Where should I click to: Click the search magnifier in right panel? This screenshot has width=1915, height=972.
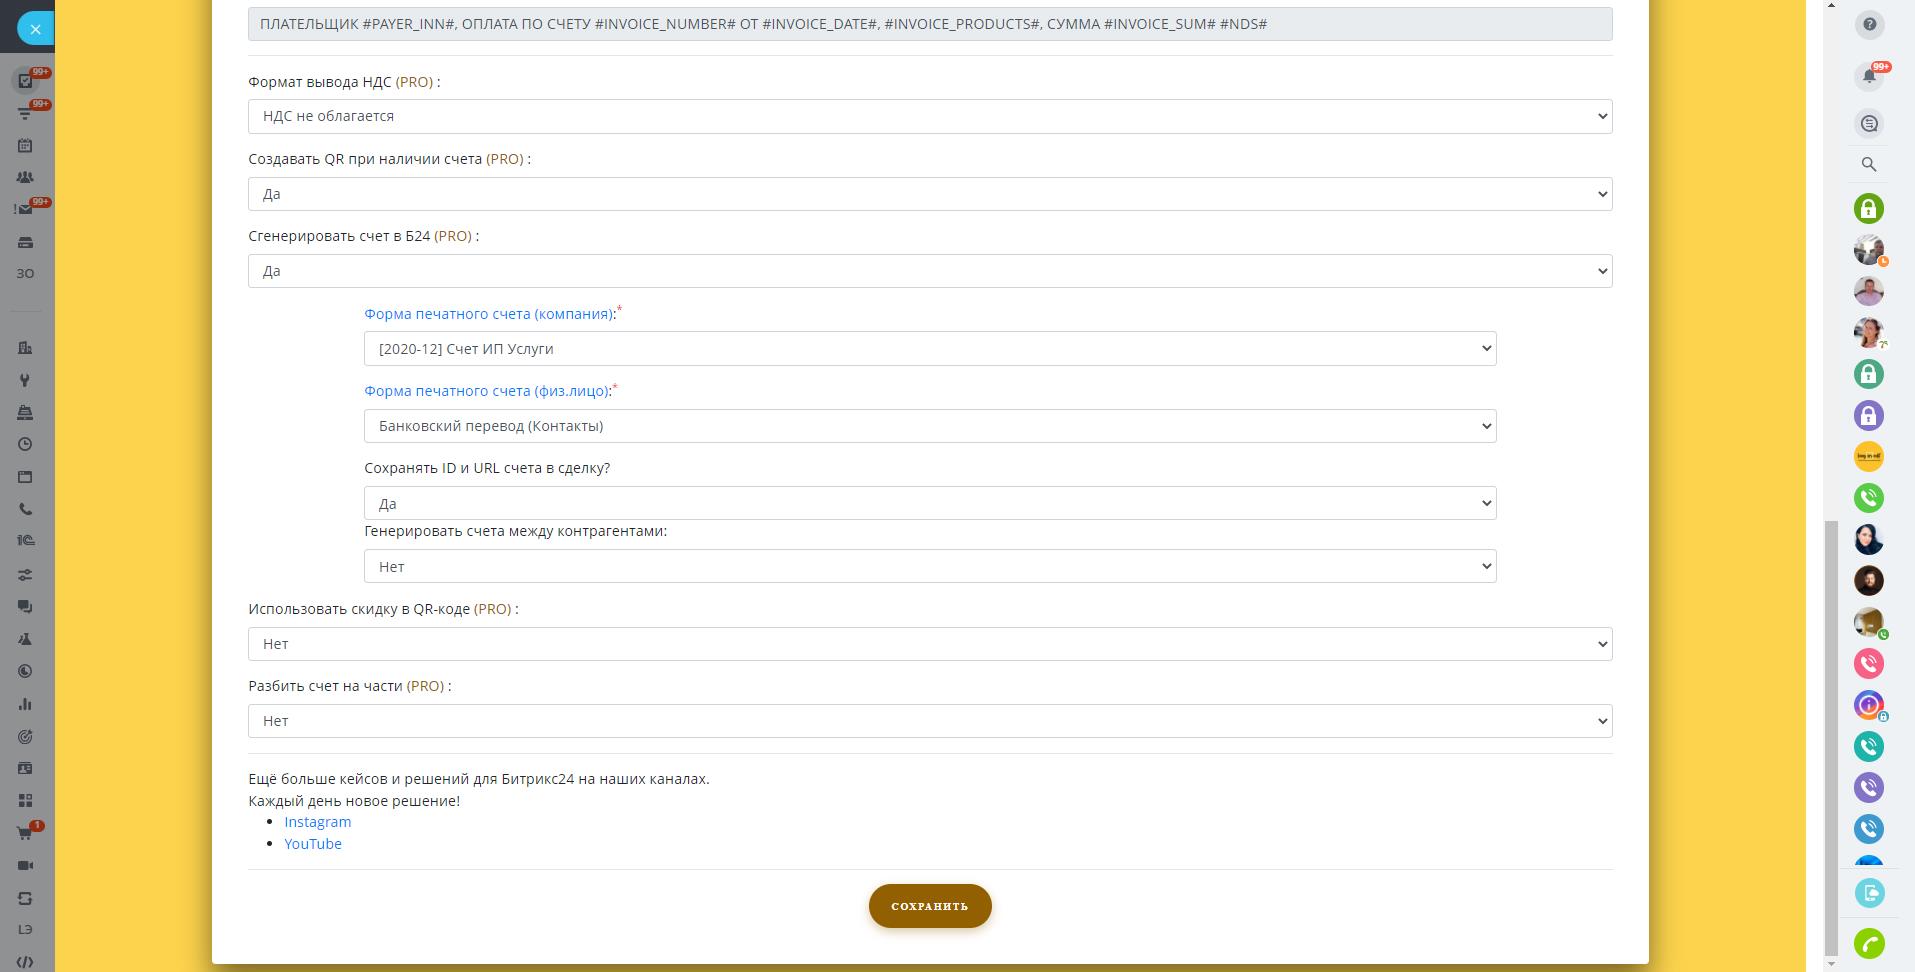pos(1869,165)
